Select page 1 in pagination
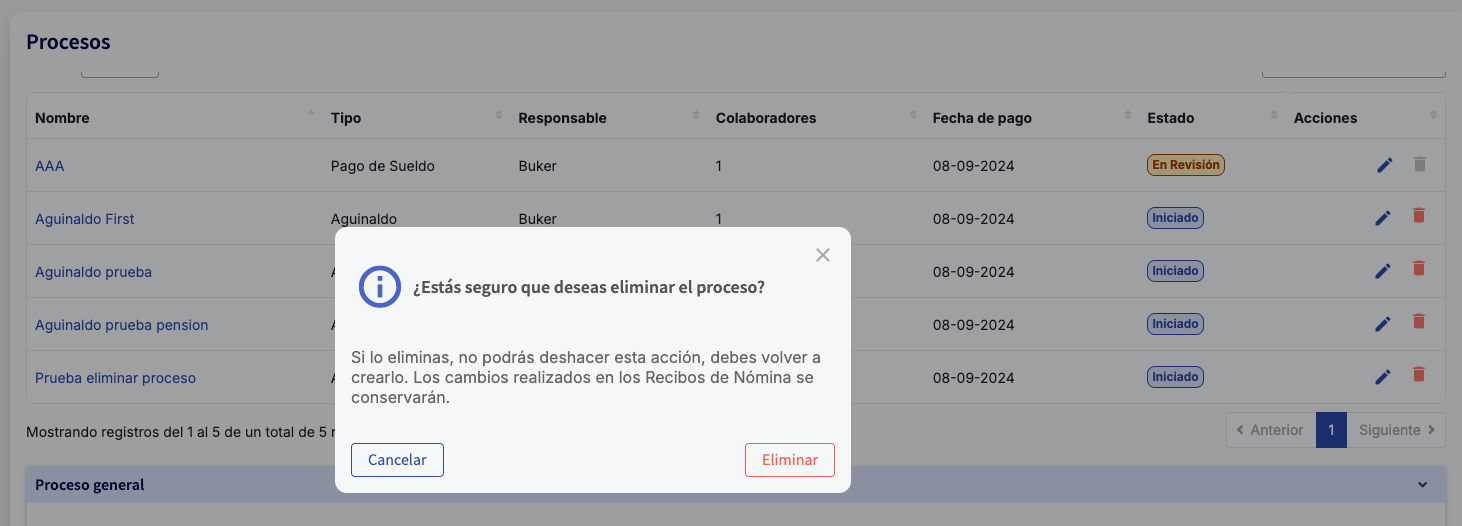 1331,430
